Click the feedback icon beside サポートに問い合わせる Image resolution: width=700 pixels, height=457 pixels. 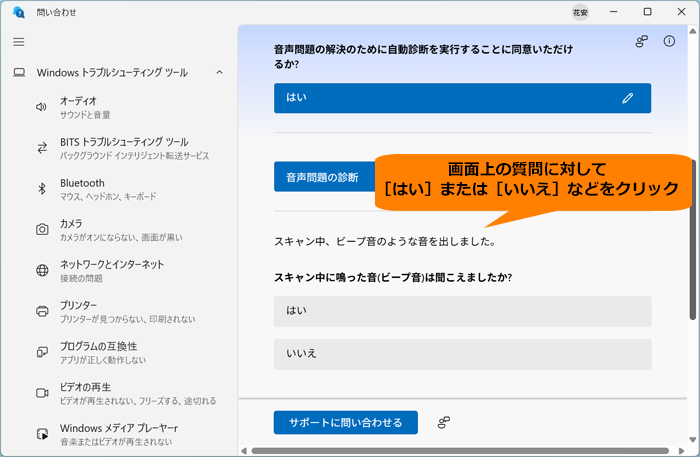tap(443, 422)
